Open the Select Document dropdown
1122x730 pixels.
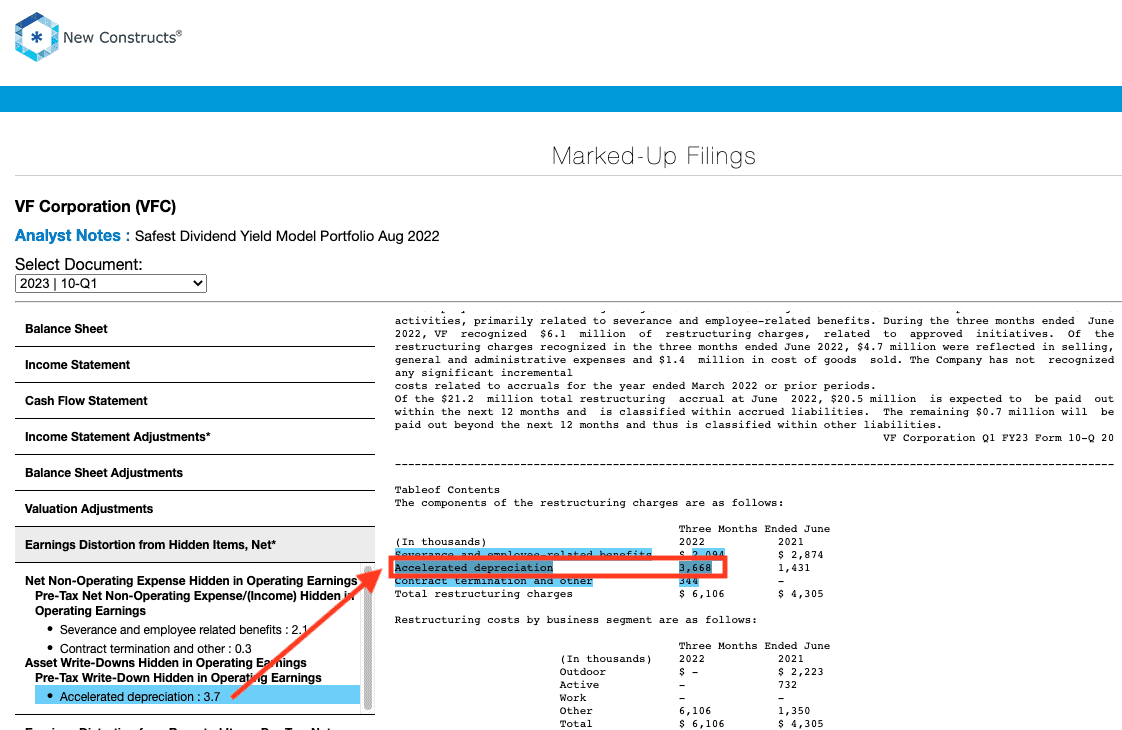[111, 283]
